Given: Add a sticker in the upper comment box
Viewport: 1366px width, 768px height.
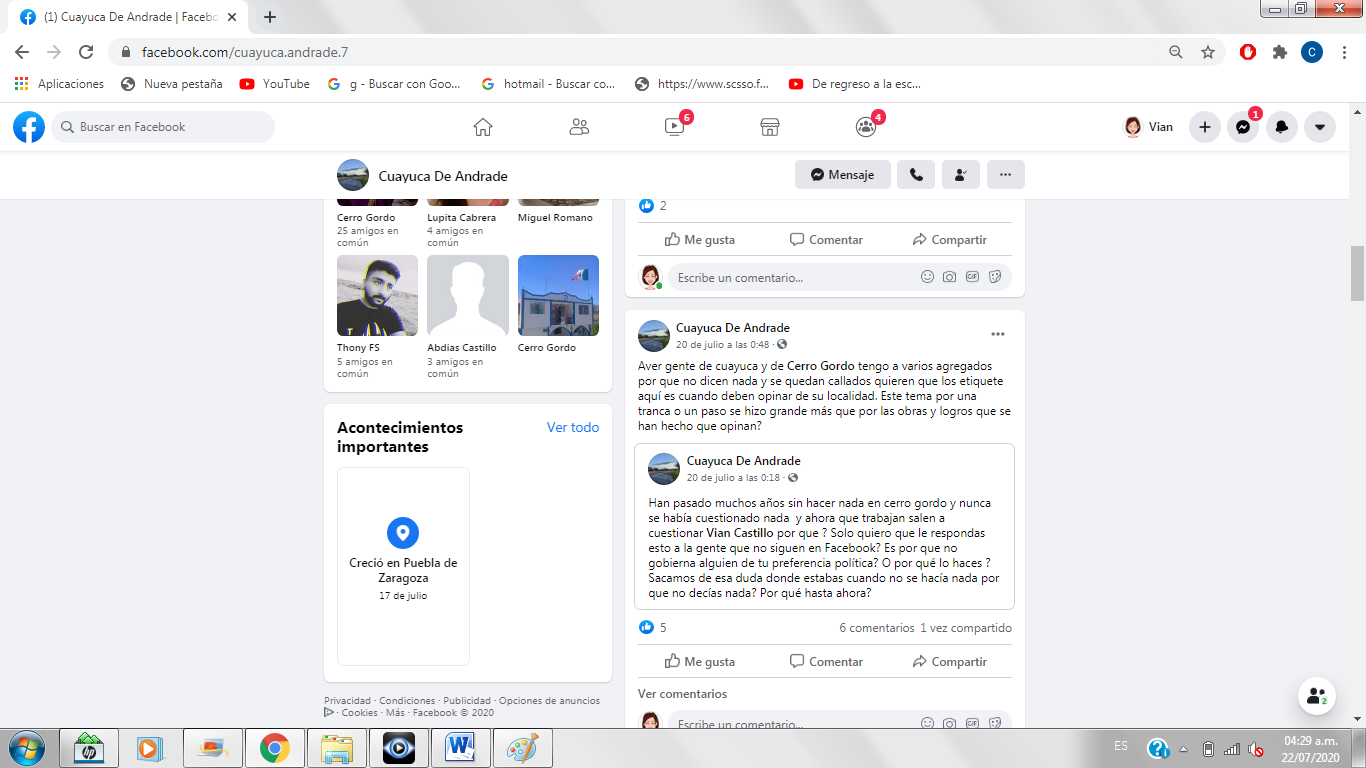Looking at the screenshot, I should point(995,277).
